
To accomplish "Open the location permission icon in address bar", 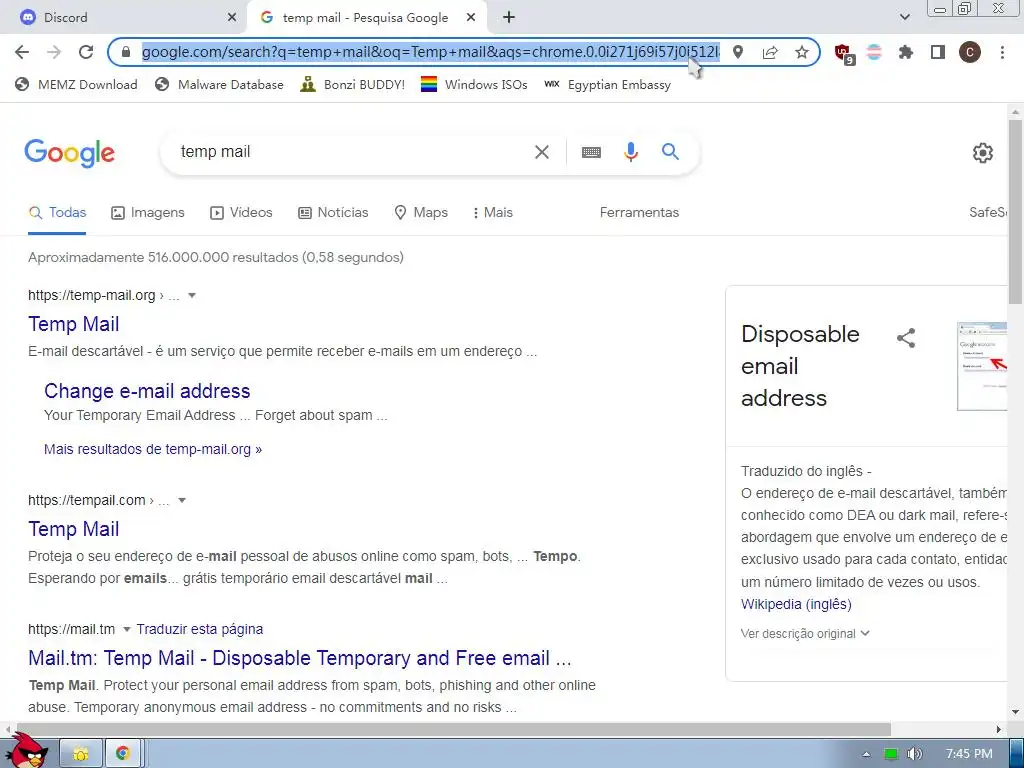I will [738, 52].
